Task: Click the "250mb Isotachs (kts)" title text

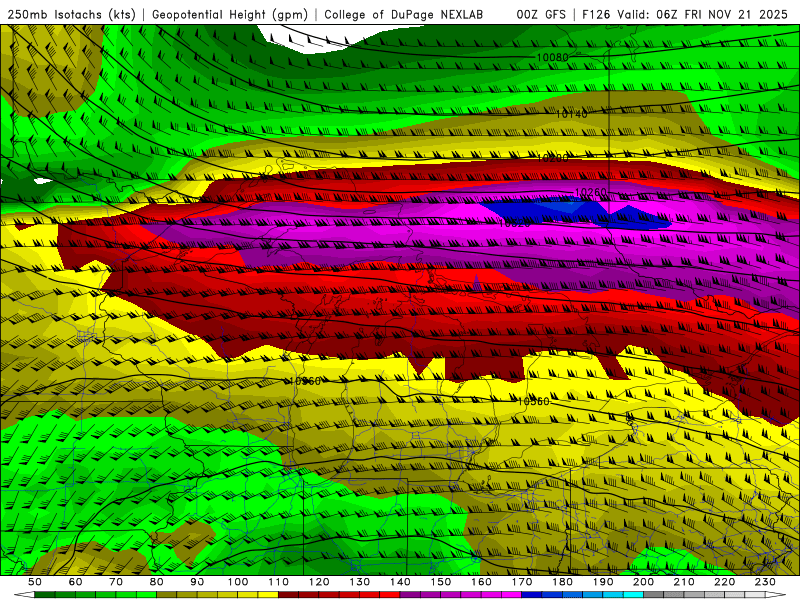Action: coord(72,15)
